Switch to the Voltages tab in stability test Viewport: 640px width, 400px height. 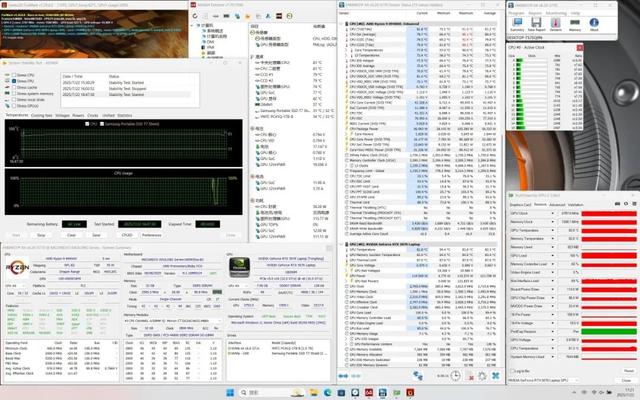pyautogui.click(x=62, y=116)
